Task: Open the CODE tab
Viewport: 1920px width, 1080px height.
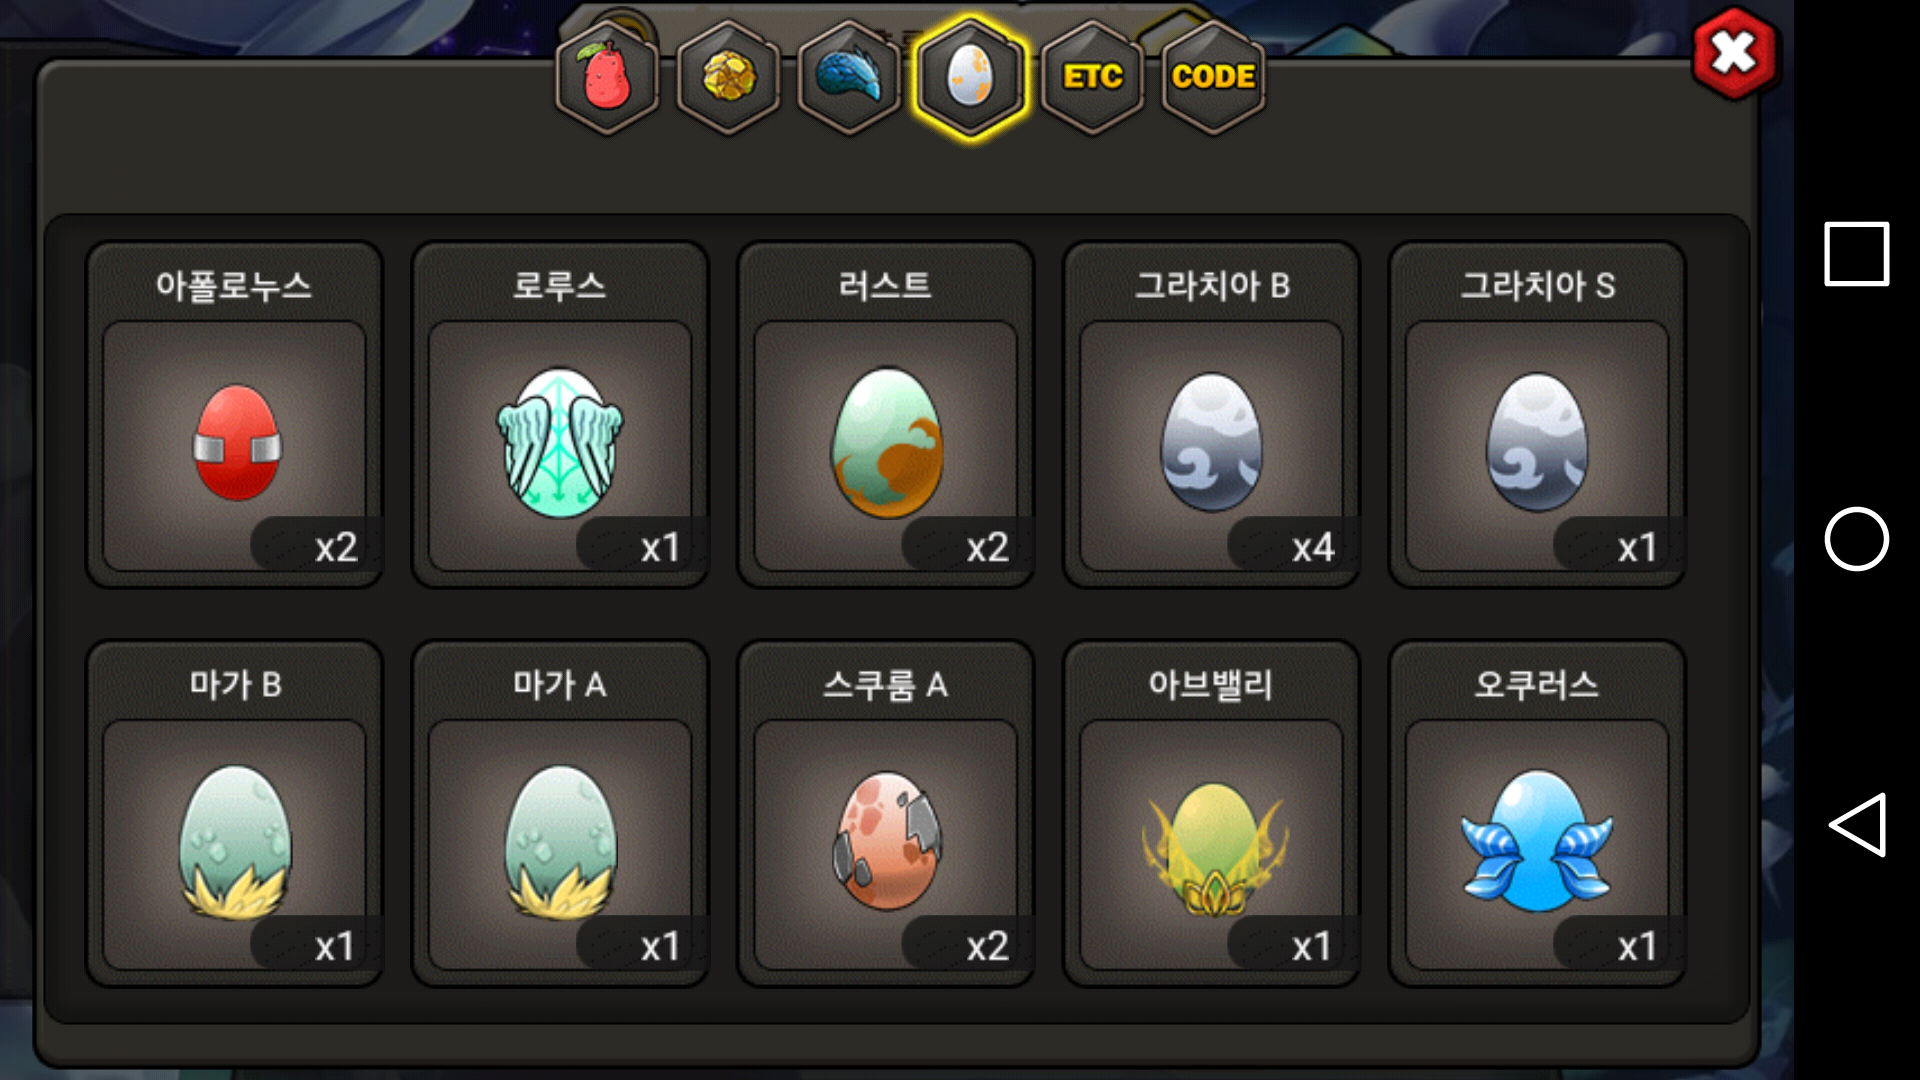Action: (1213, 77)
